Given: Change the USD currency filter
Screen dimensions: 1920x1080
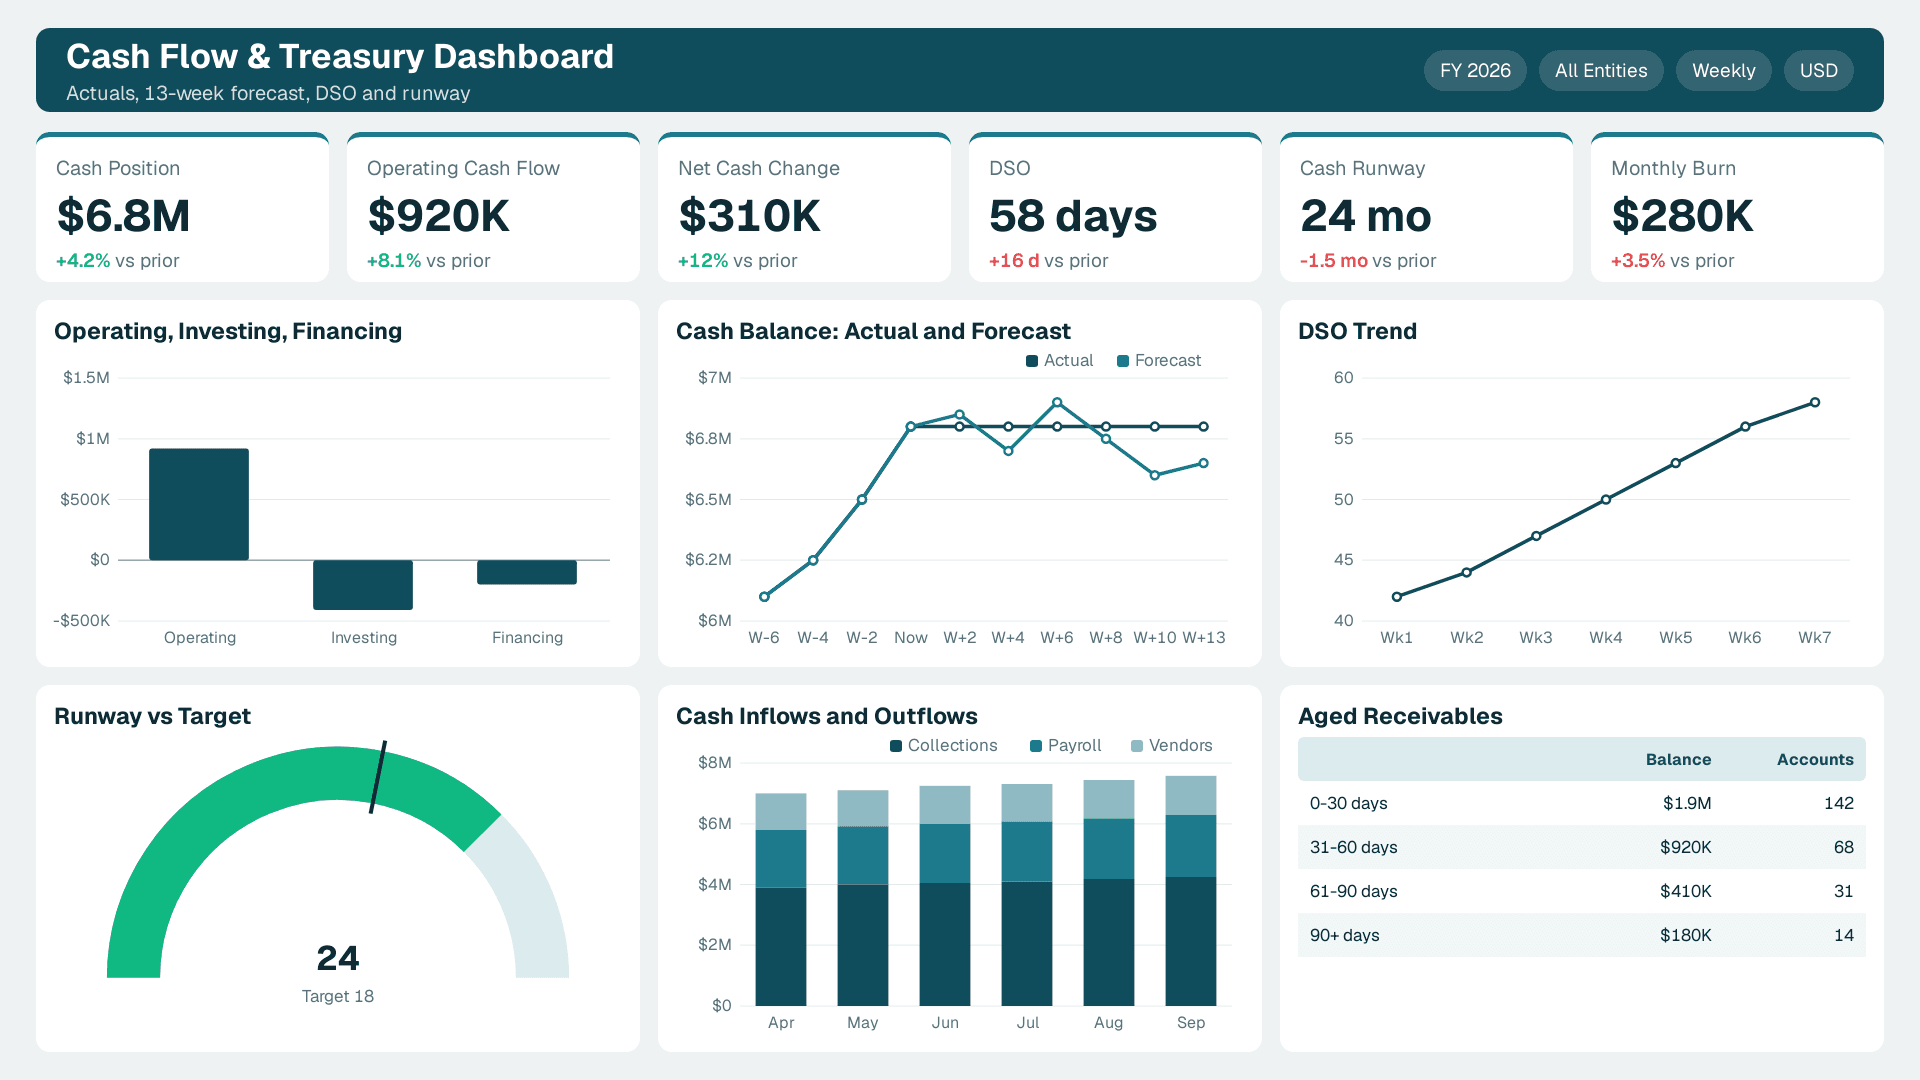Looking at the screenshot, I should pyautogui.click(x=1818, y=71).
